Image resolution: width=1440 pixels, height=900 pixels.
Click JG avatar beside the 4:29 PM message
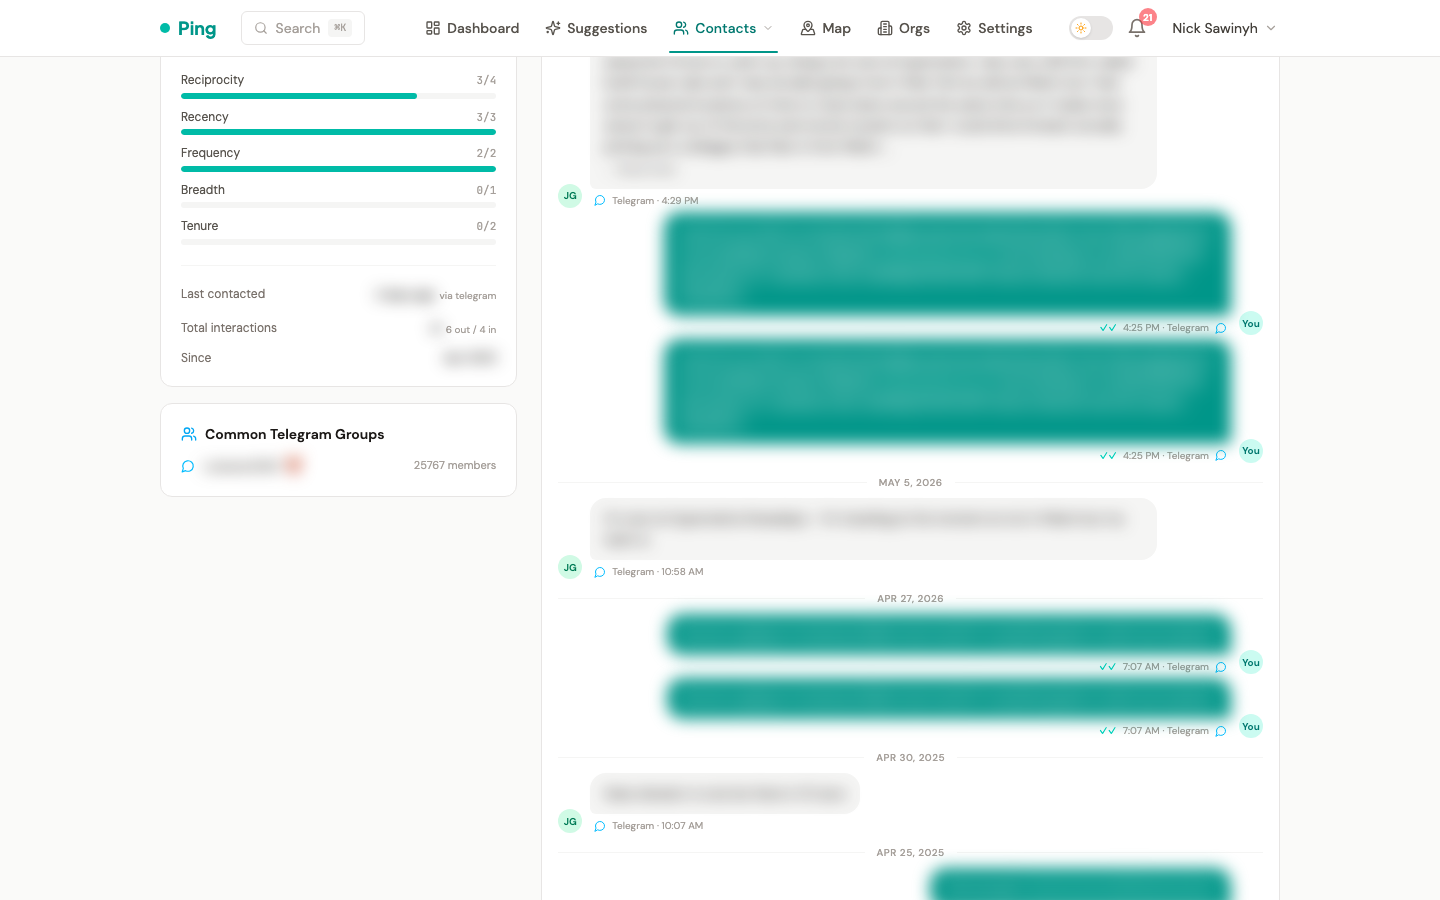coord(570,196)
